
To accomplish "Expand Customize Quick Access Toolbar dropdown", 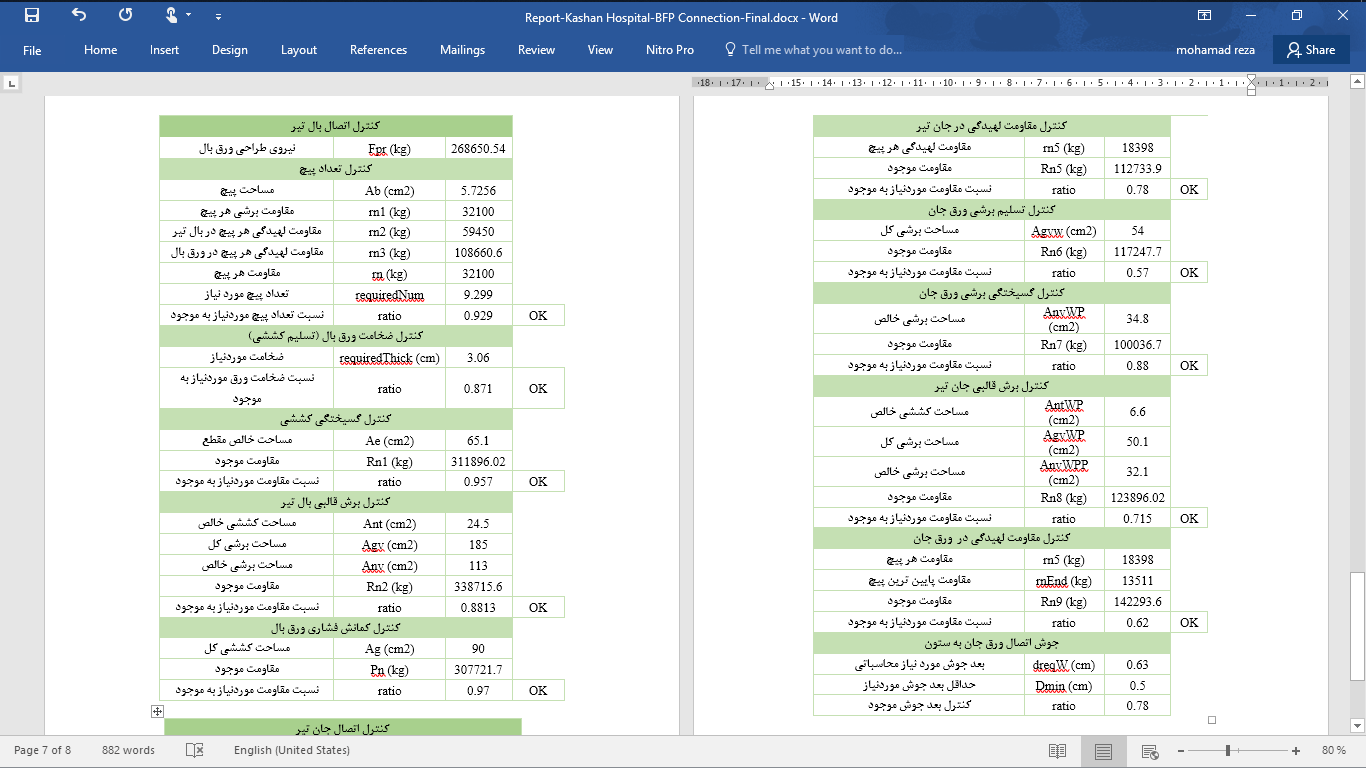I will (218, 17).
